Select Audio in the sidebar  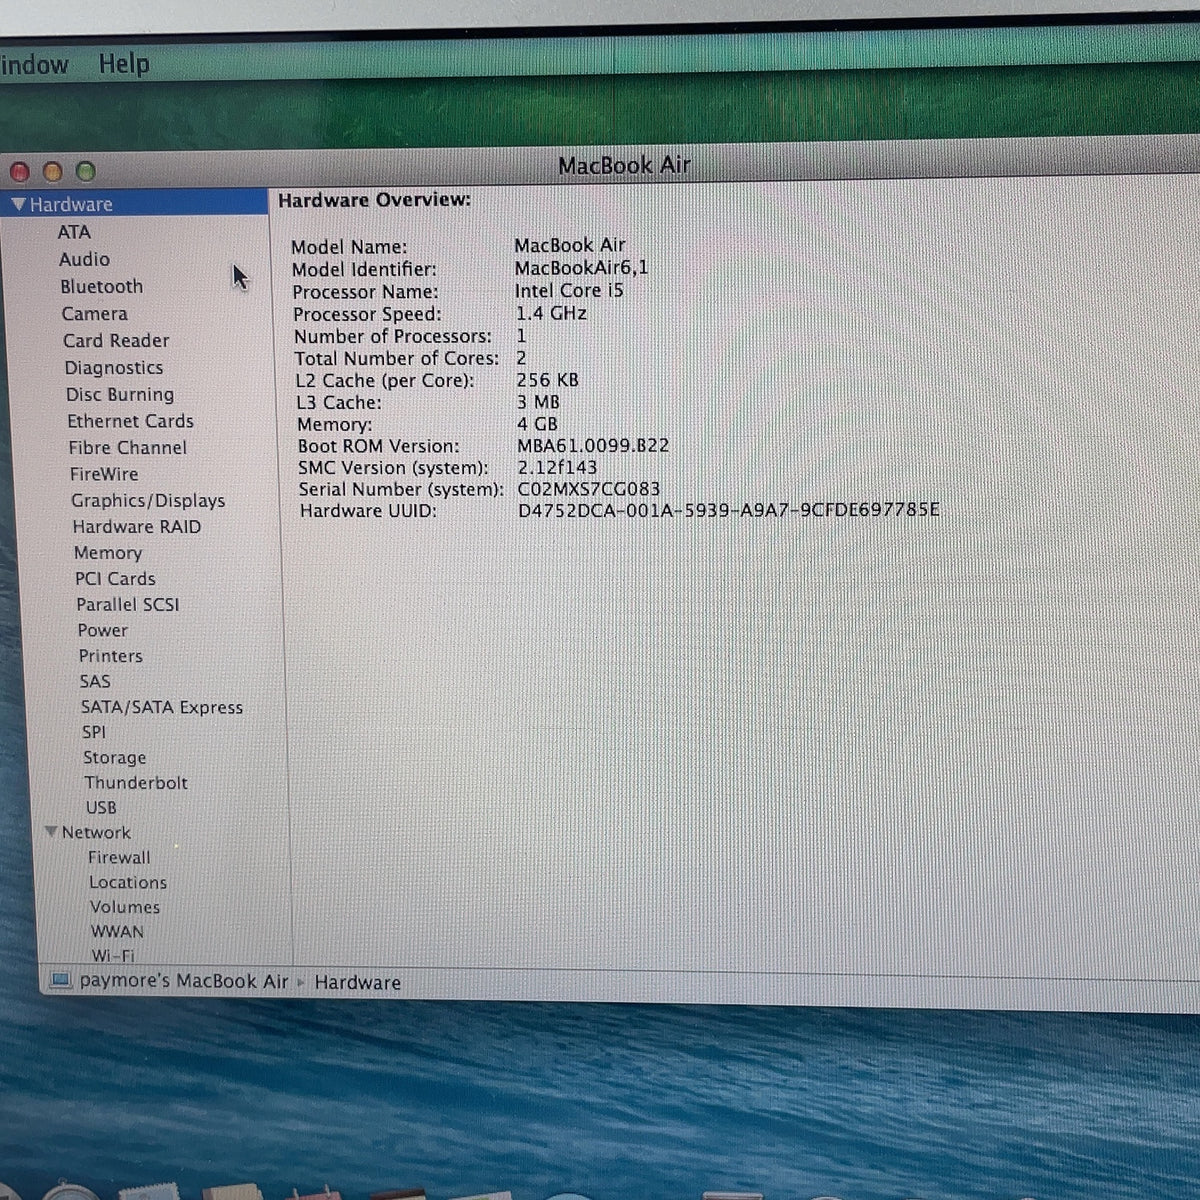pos(84,259)
